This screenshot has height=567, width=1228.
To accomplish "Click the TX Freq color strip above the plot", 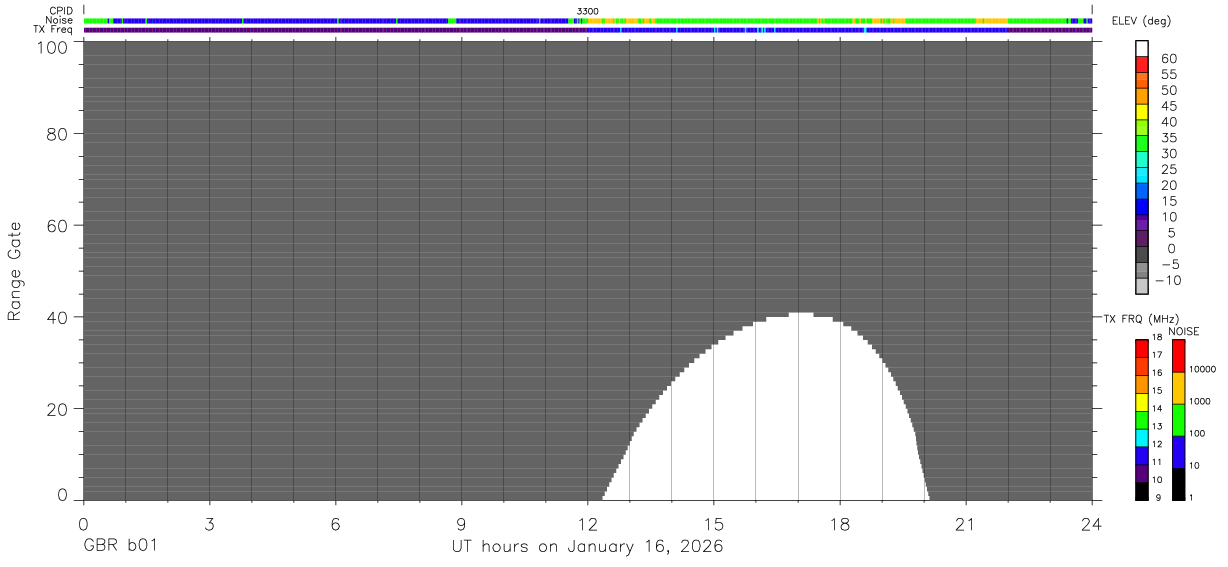I will 588,30.
